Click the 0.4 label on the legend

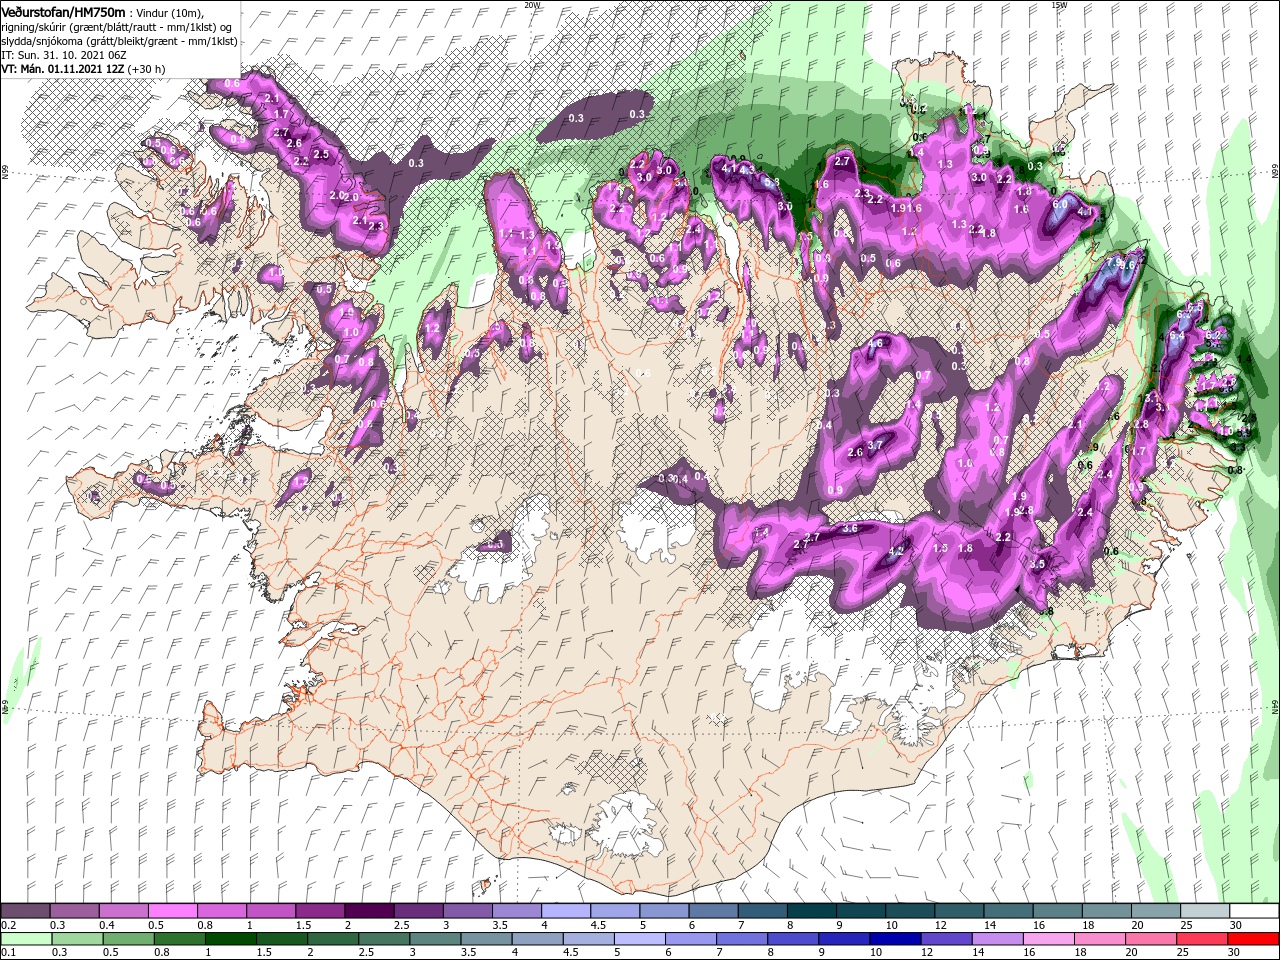[x=107, y=925]
